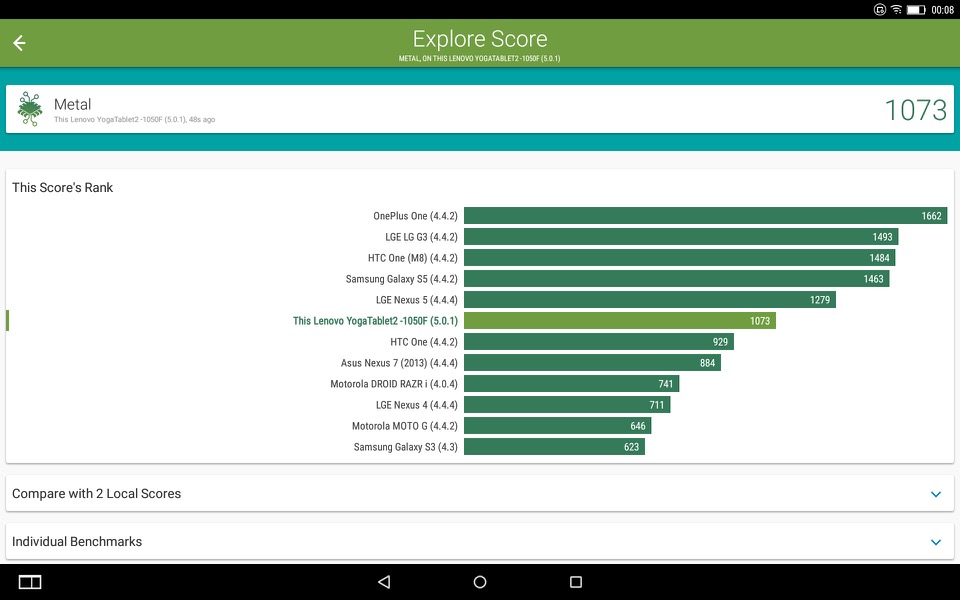Expand the Individual Benchmarks section
The height and width of the screenshot is (600, 960).
[480, 541]
